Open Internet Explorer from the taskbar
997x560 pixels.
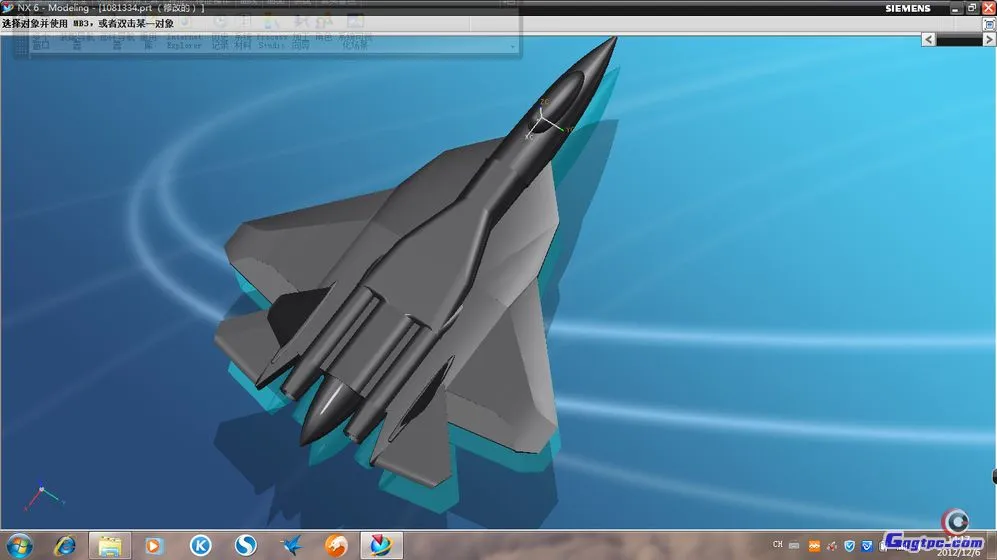pos(66,545)
